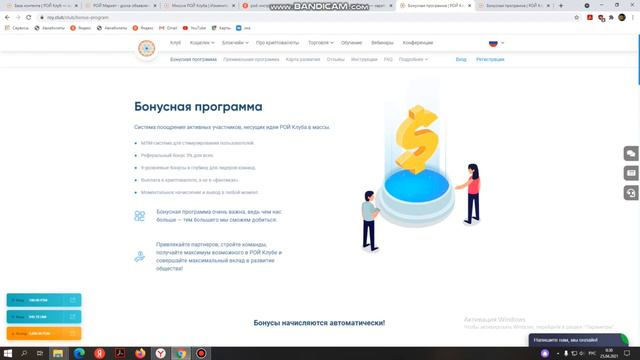The width and height of the screenshot is (640, 360).
Task: Expand the Блокчейн menu dropdown
Action: [235, 43]
